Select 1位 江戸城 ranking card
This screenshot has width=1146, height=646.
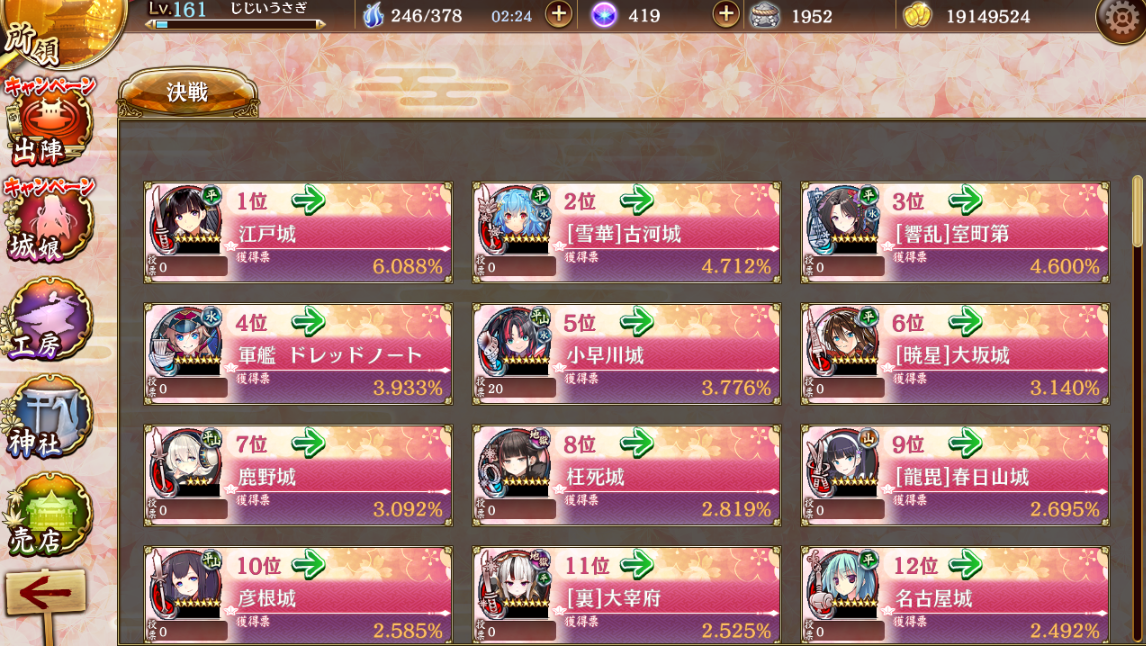click(298, 232)
